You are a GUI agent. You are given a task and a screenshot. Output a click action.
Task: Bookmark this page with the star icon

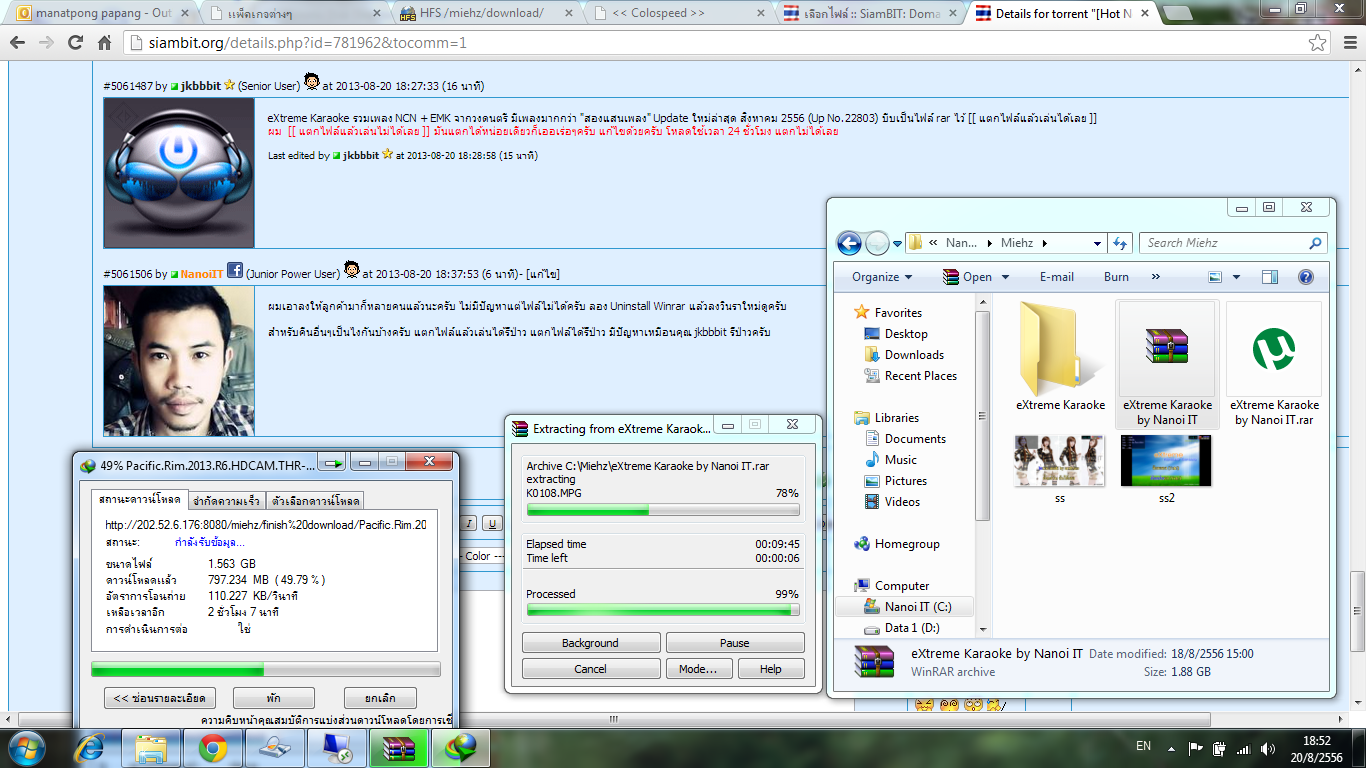click(x=1317, y=43)
